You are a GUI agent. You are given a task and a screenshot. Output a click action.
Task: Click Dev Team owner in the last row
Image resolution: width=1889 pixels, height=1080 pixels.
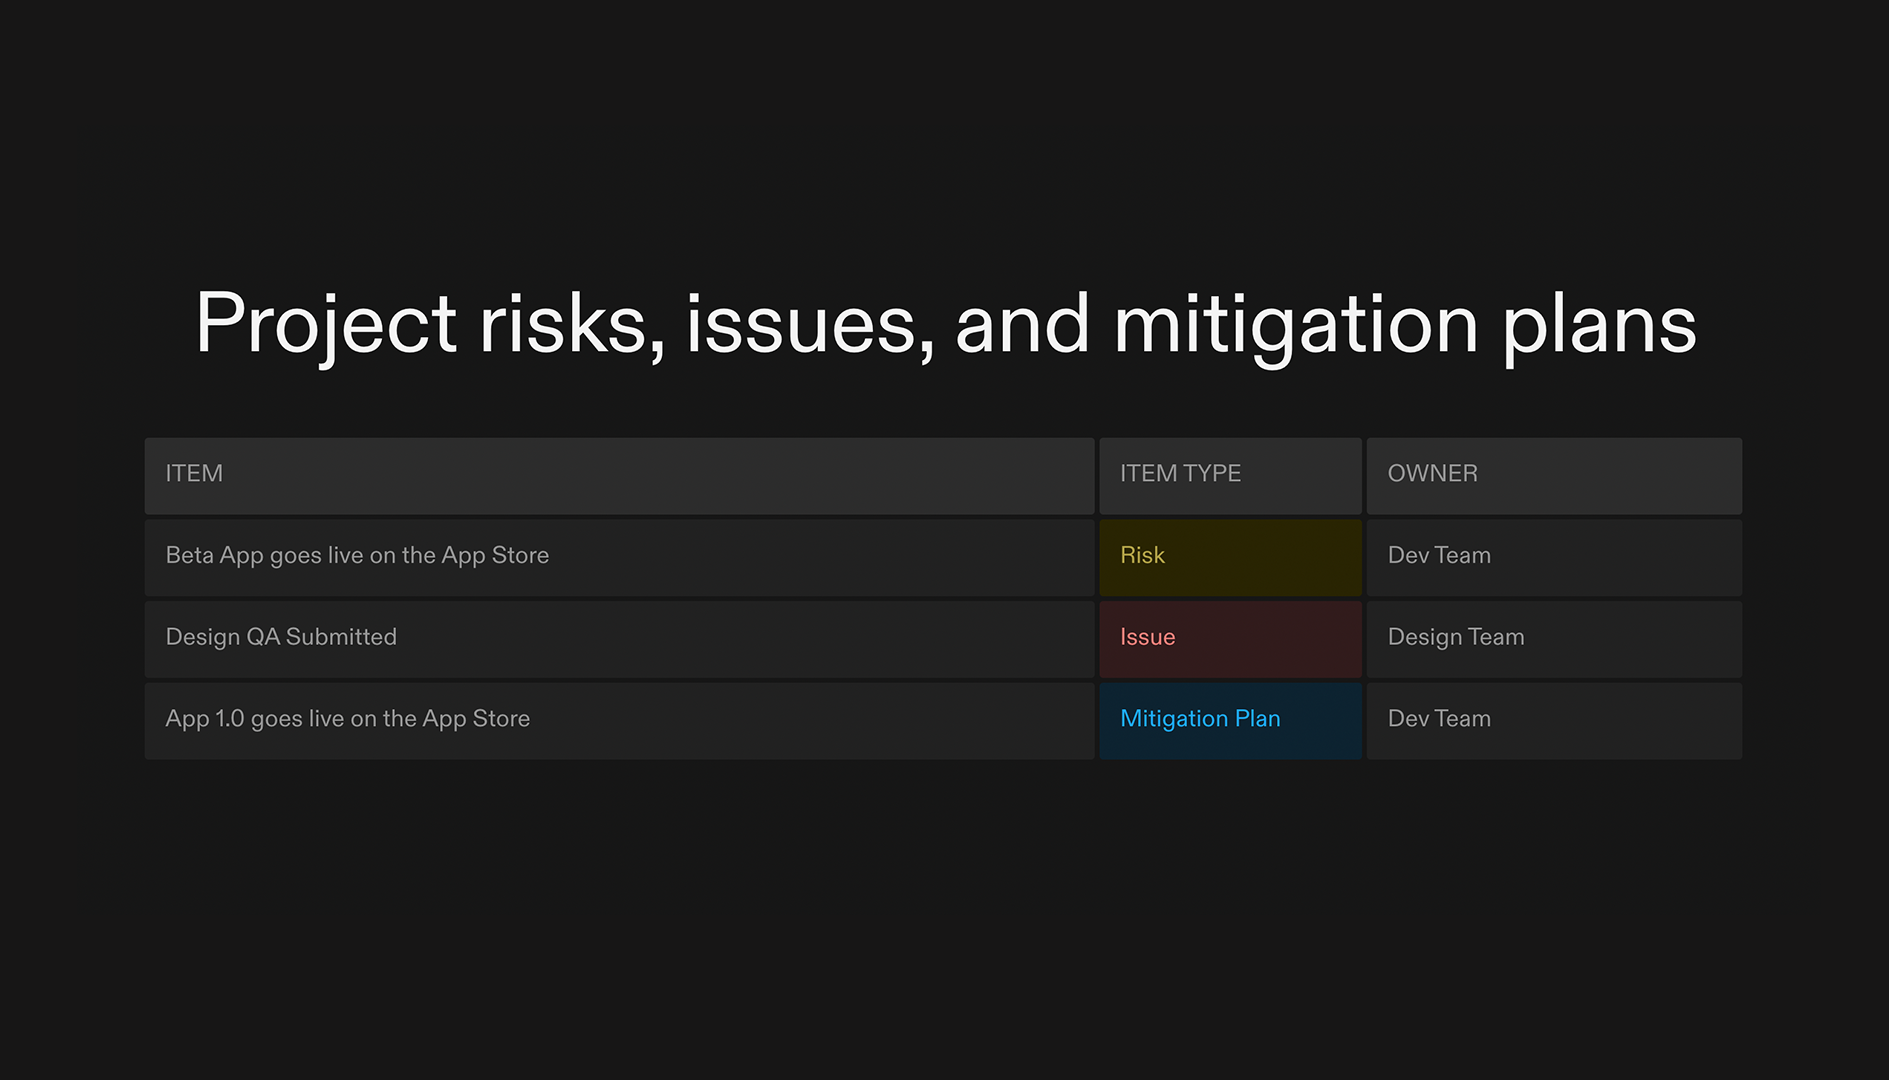click(x=1438, y=719)
